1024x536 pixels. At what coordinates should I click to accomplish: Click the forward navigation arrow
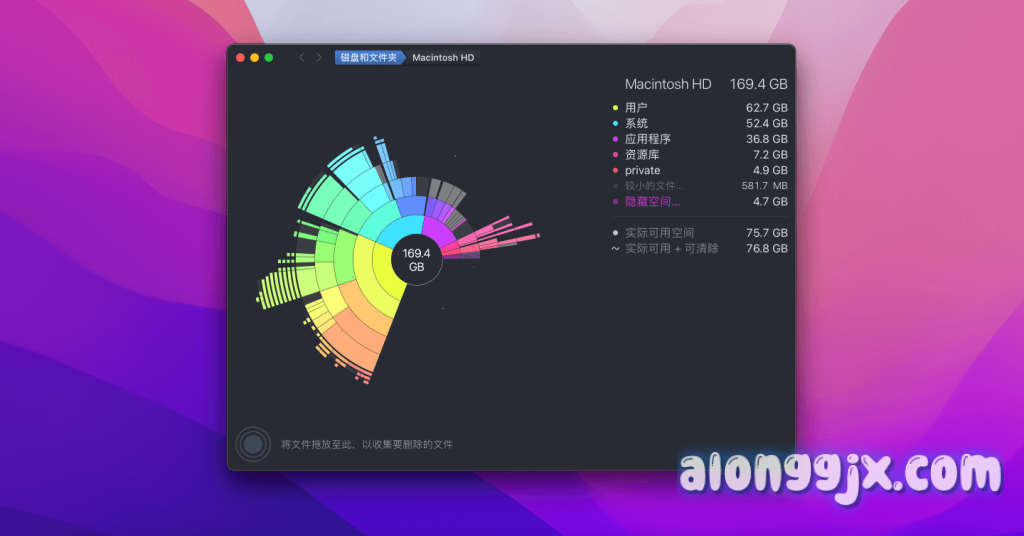[319, 58]
